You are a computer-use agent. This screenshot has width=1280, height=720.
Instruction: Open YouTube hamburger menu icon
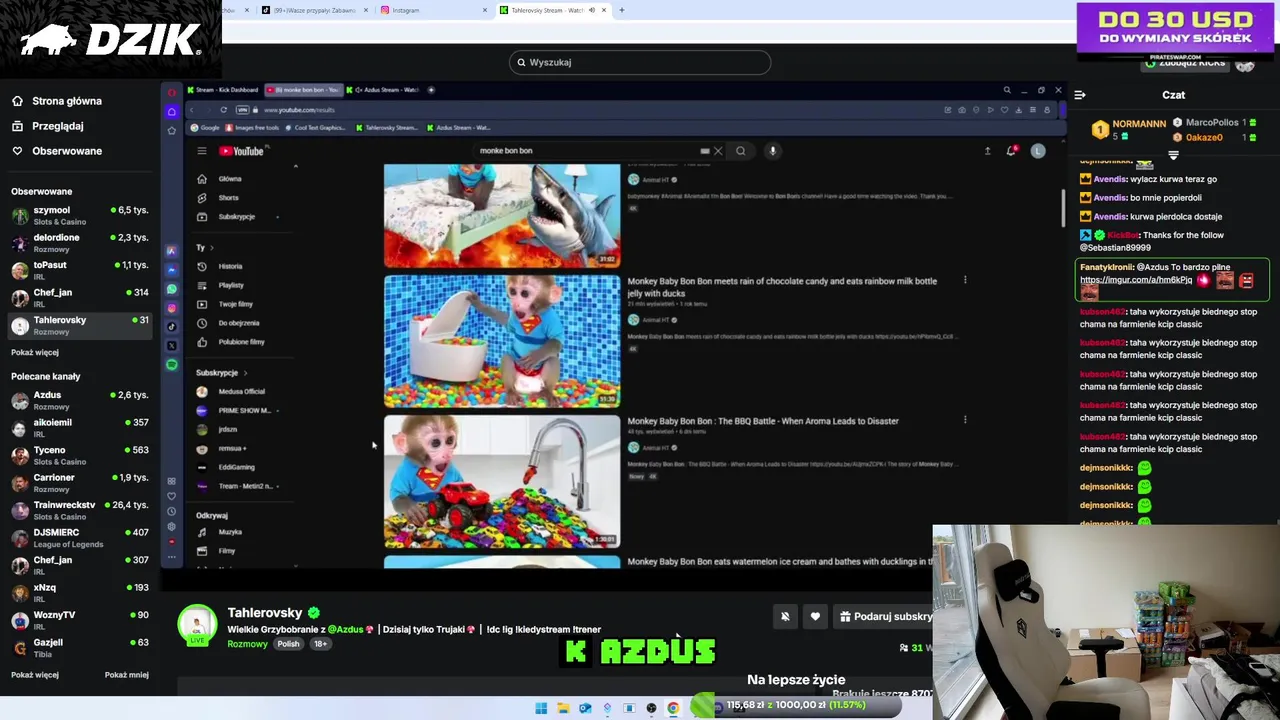[x=201, y=151]
